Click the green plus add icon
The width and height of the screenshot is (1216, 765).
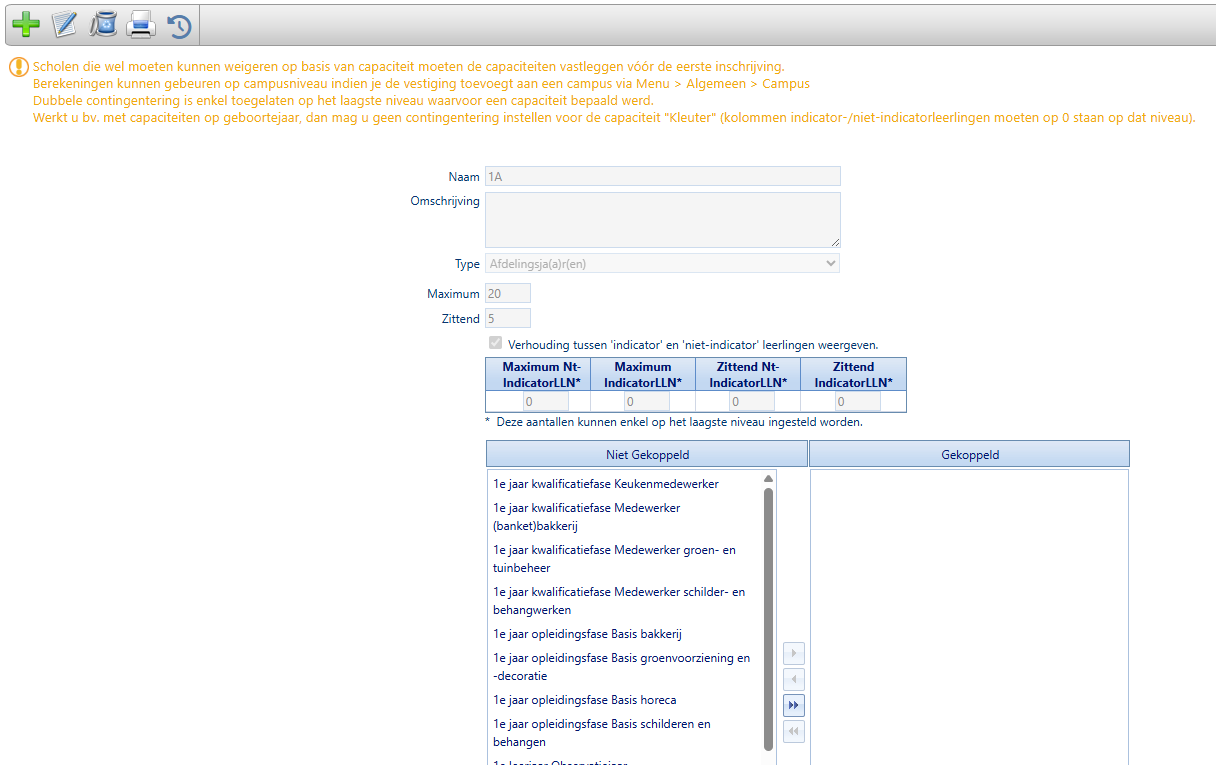27,25
